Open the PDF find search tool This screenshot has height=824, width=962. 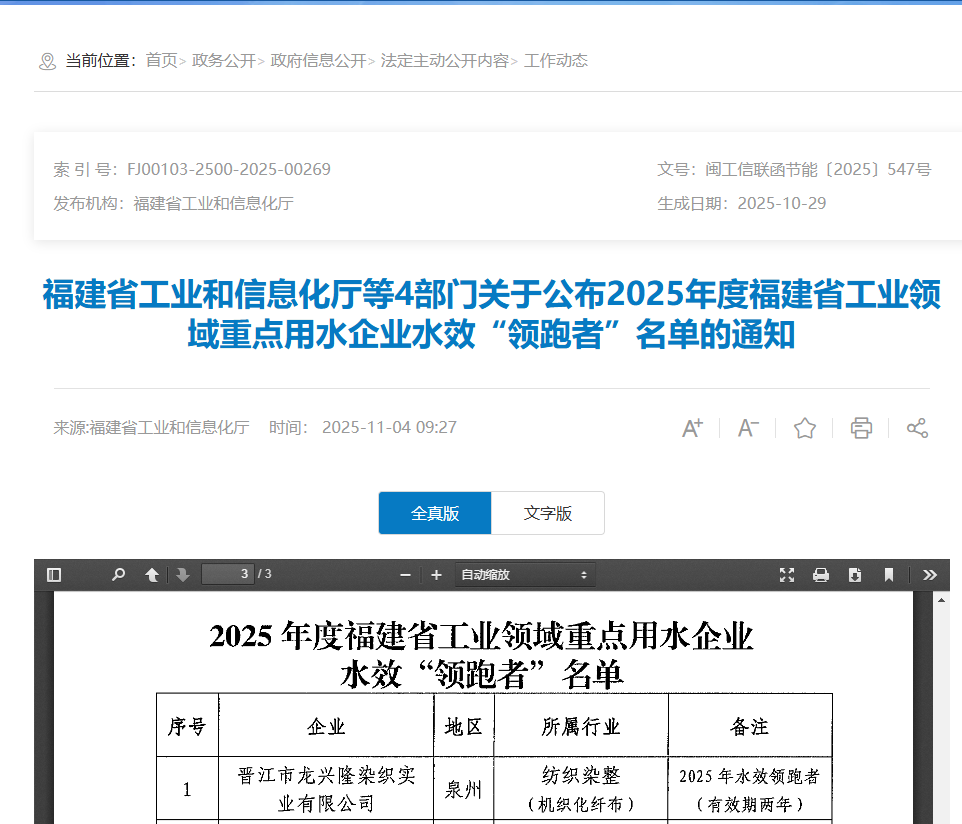(118, 575)
